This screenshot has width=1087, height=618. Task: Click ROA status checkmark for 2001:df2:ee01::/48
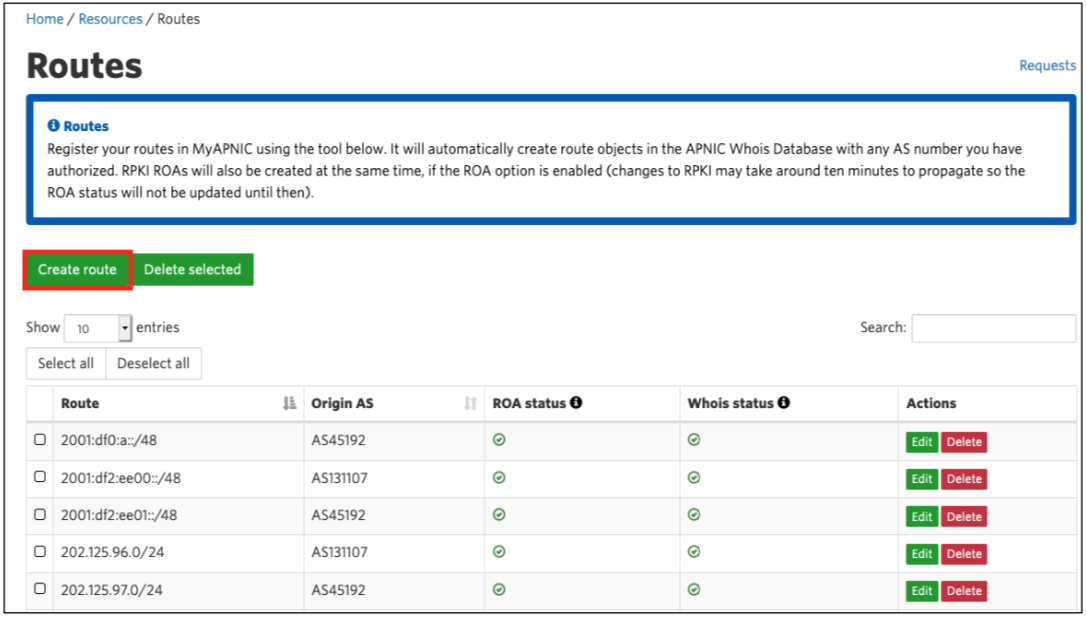[x=499, y=515]
